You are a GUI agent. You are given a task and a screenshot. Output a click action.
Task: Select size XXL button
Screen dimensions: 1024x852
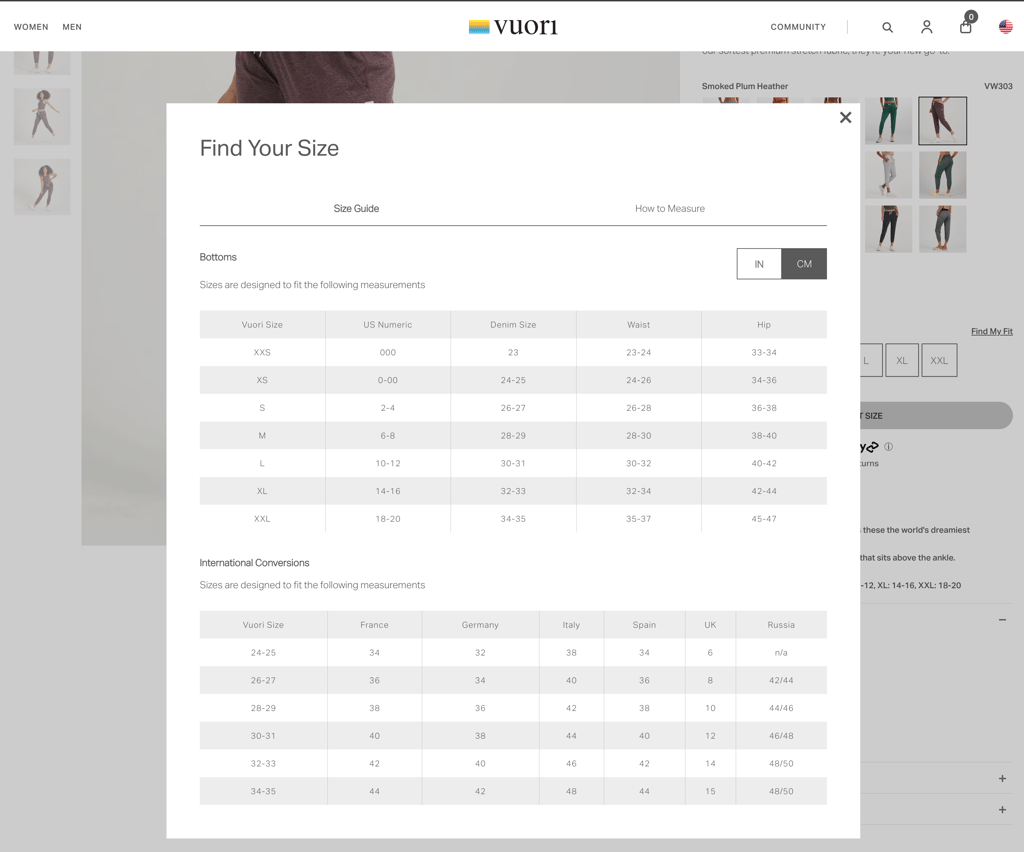tap(939, 361)
